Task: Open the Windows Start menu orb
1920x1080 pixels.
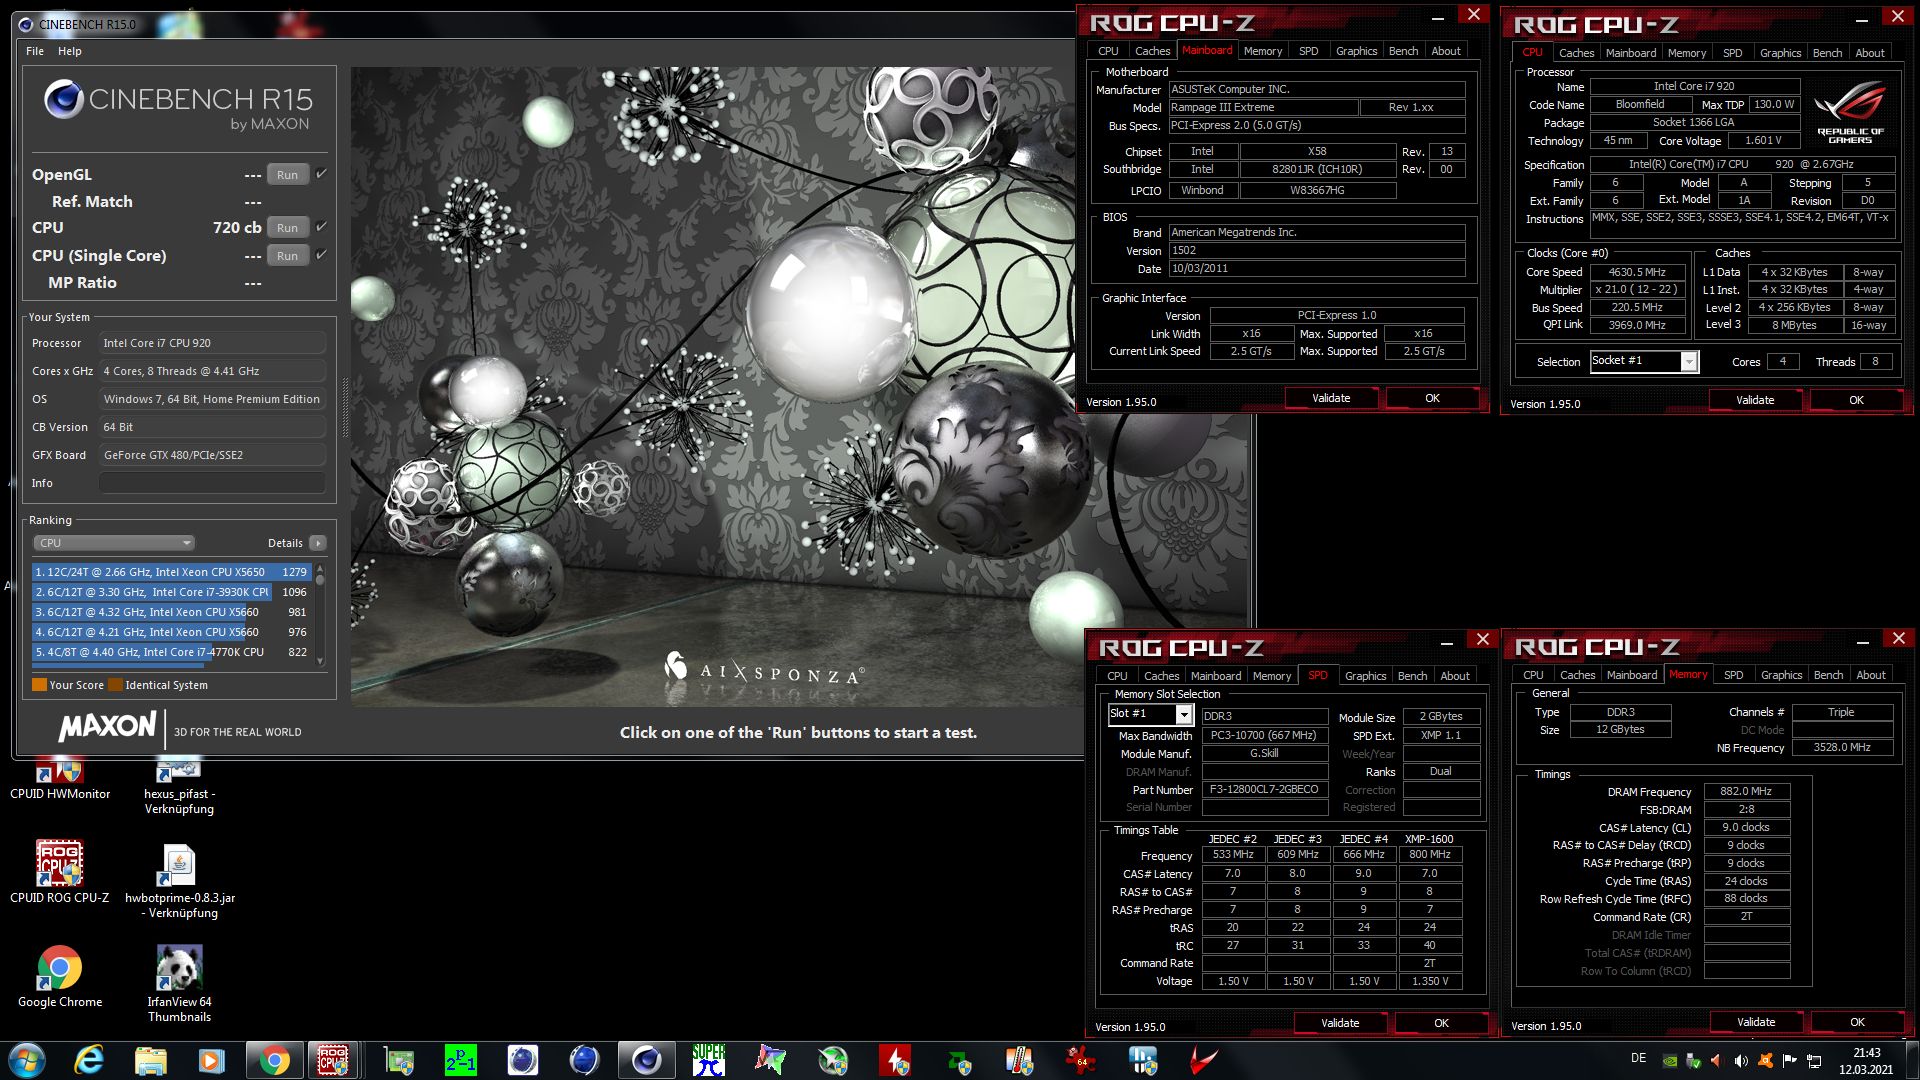Action: (x=27, y=1060)
